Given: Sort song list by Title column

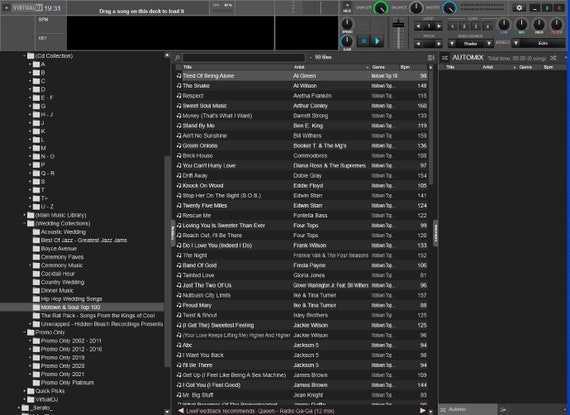Looking at the screenshot, I should point(187,67).
